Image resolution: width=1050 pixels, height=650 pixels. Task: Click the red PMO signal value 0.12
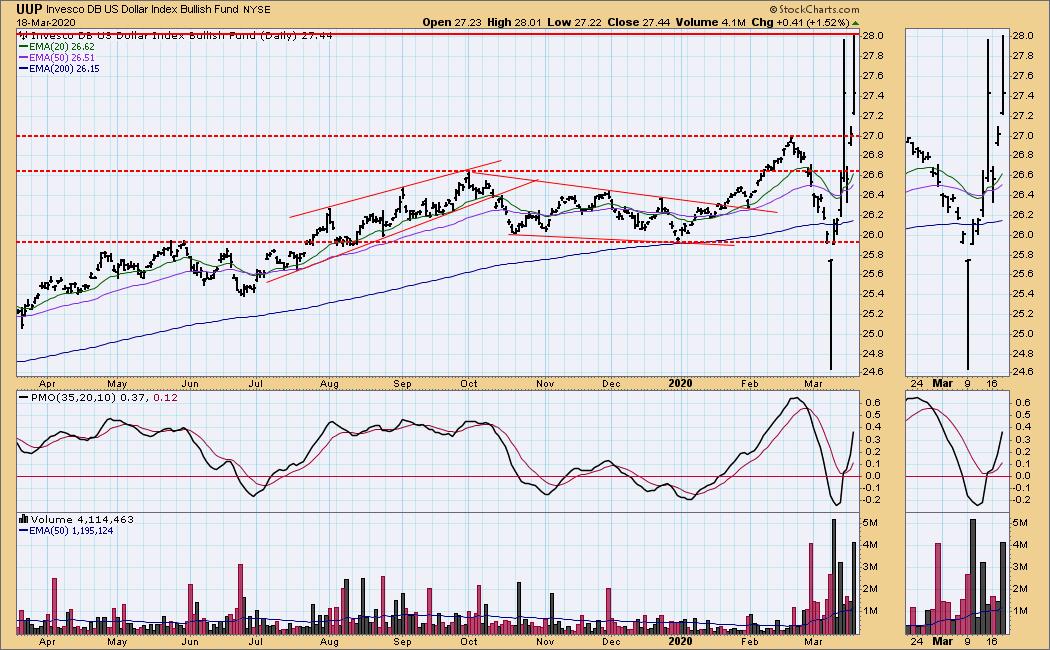tap(166, 398)
